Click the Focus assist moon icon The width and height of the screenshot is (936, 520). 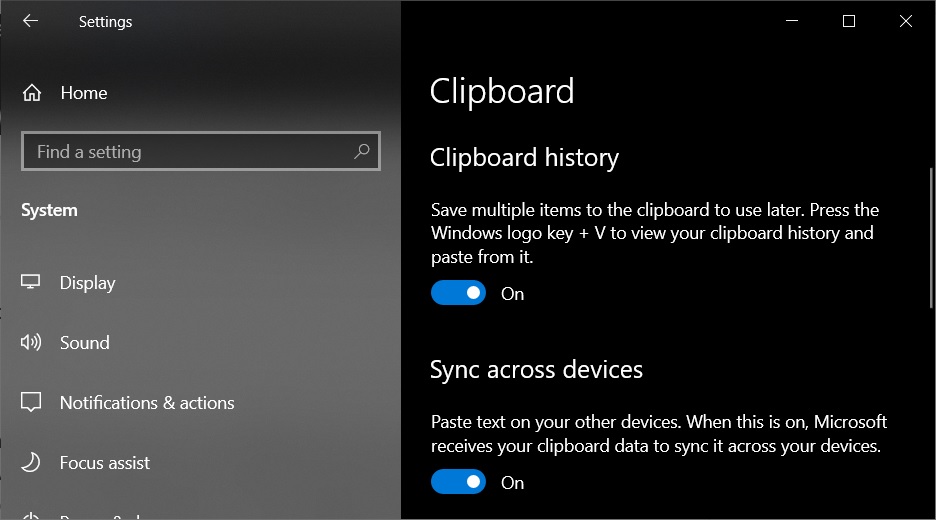point(31,463)
